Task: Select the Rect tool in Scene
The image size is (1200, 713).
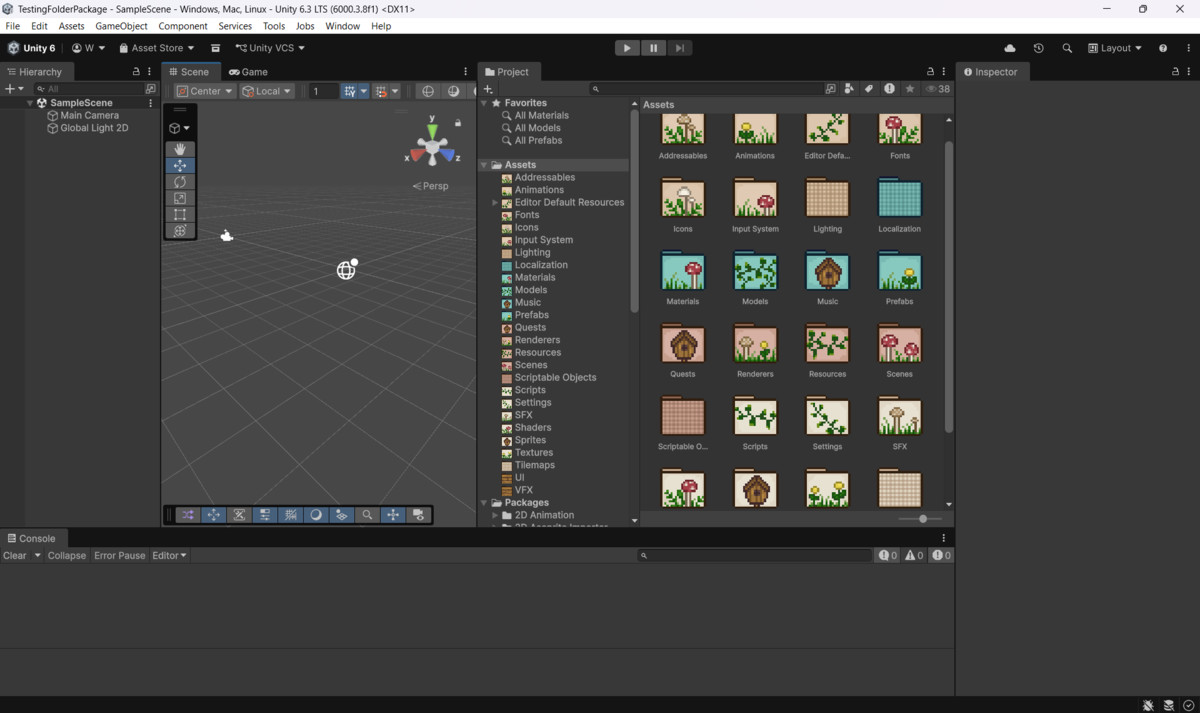Action: point(180,214)
